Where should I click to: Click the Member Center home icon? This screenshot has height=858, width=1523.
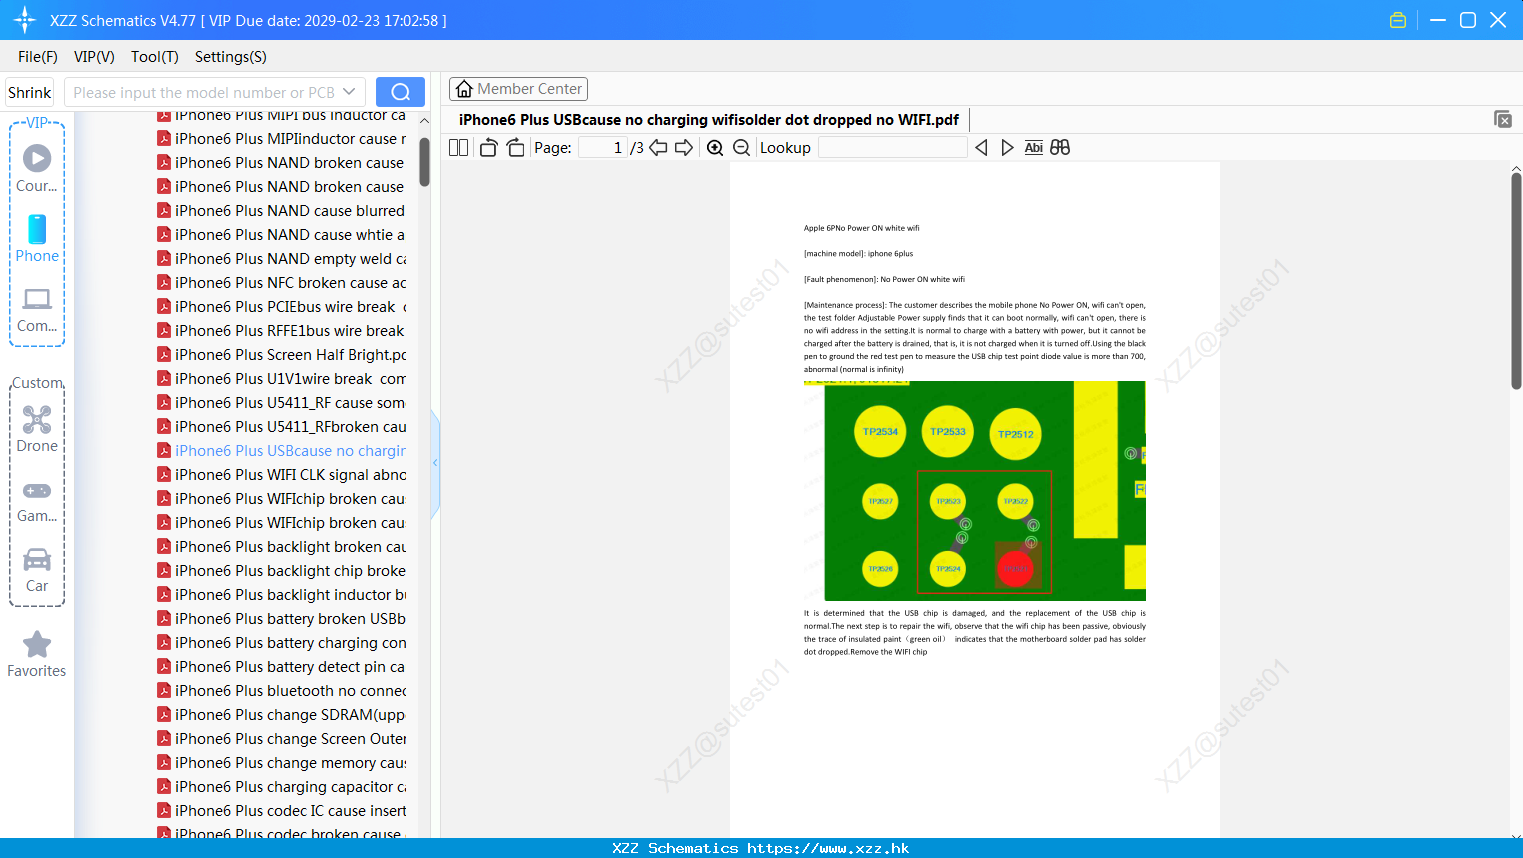(464, 89)
